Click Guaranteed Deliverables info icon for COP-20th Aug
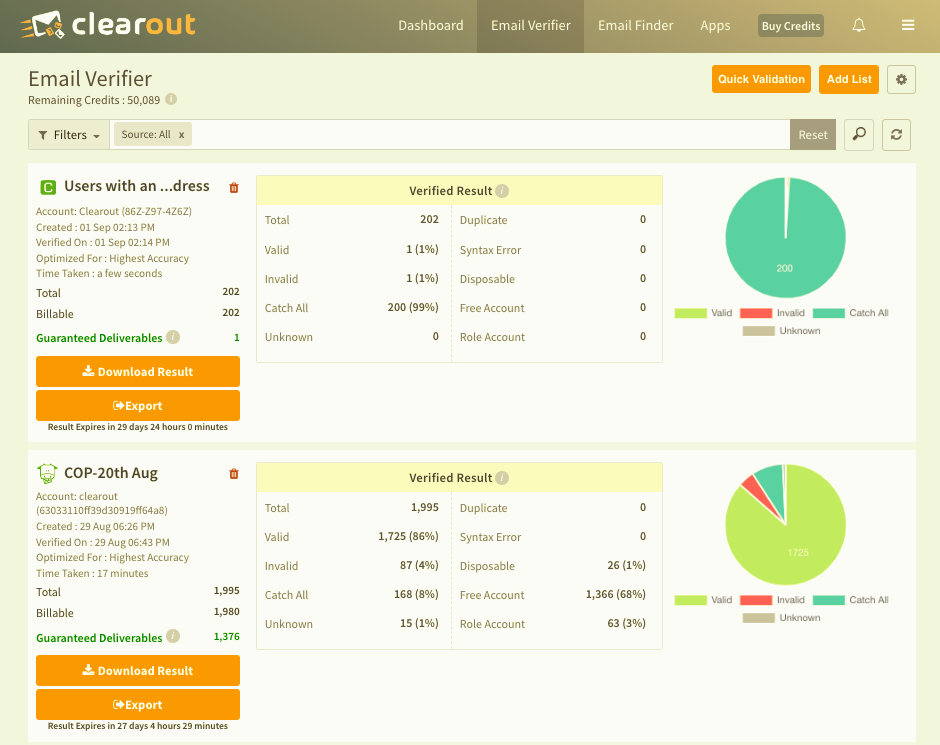This screenshot has height=745, width=940. coord(173,637)
